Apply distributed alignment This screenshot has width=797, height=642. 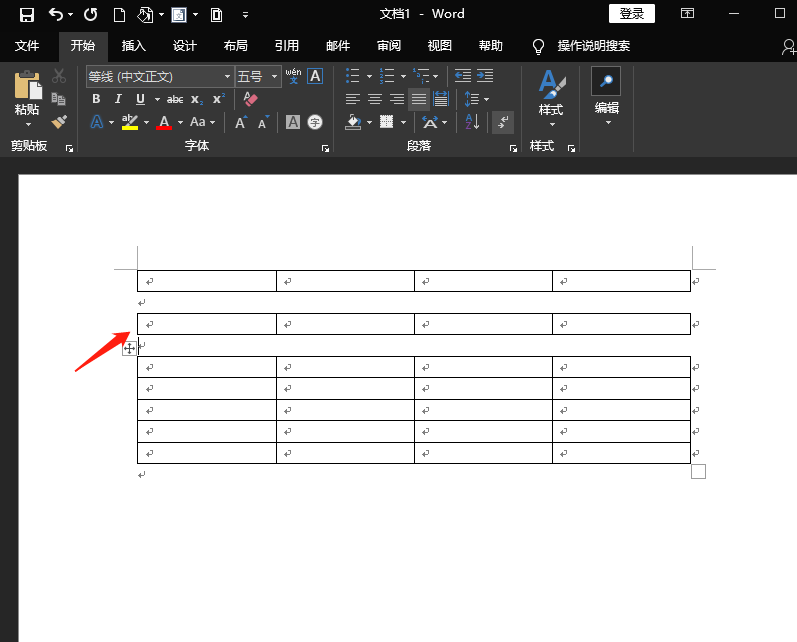[x=441, y=99]
